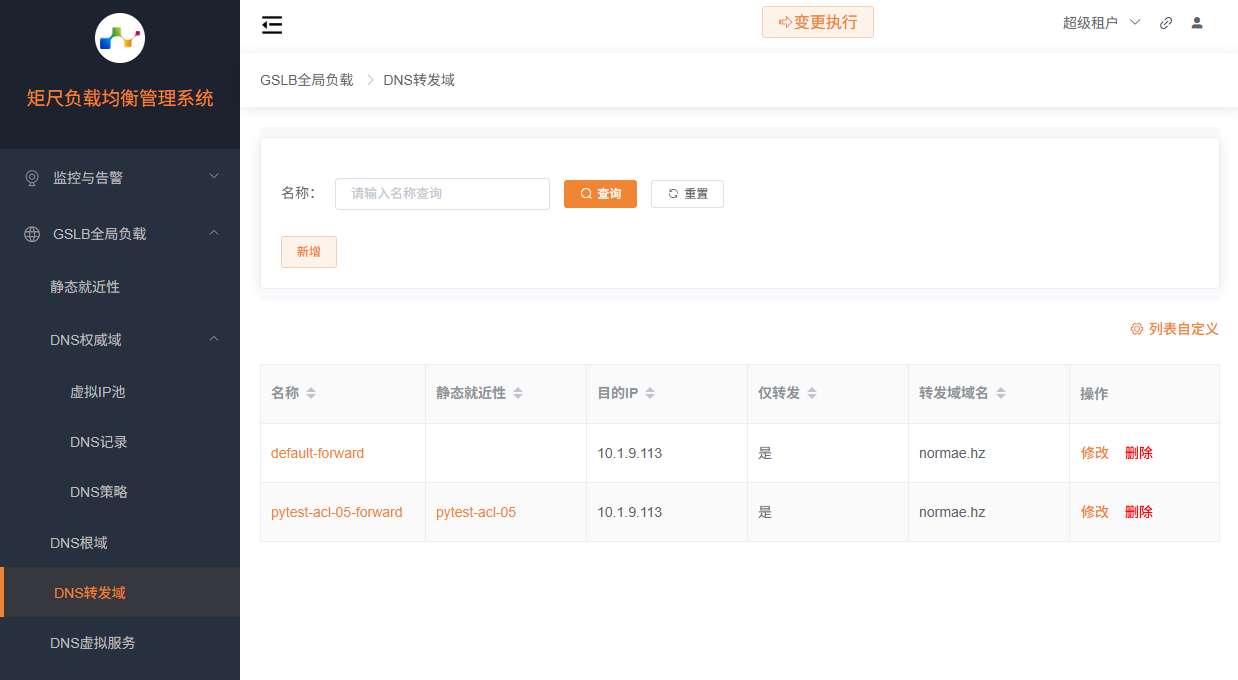The width and height of the screenshot is (1238, 680).
Task: Sort by 转发域域名 column sort icon
Action: point(1001,394)
